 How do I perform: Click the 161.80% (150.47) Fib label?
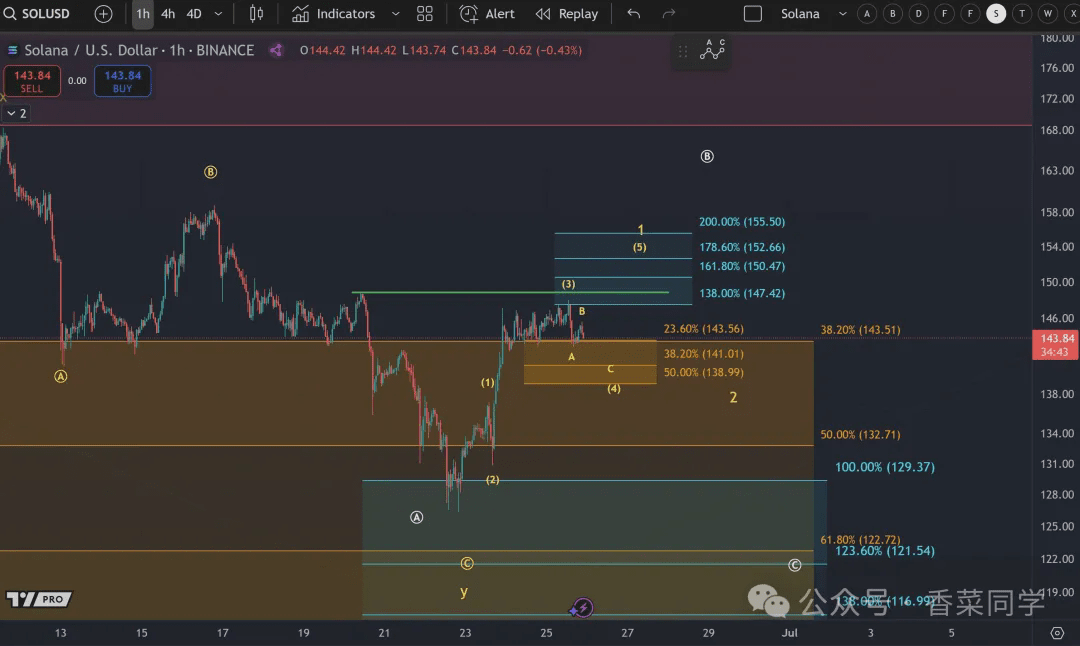coord(742,266)
